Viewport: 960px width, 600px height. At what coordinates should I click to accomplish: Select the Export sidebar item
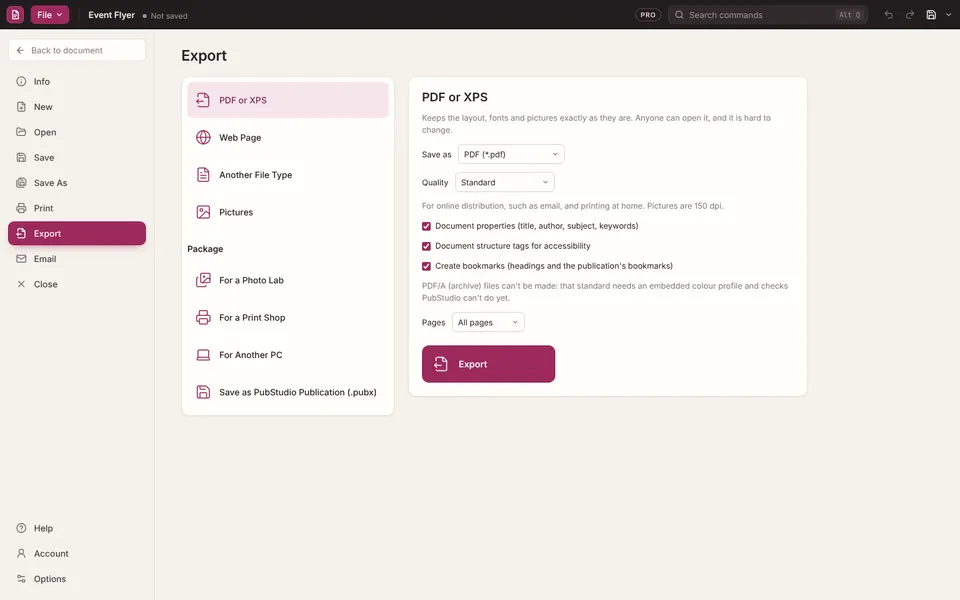(77, 233)
